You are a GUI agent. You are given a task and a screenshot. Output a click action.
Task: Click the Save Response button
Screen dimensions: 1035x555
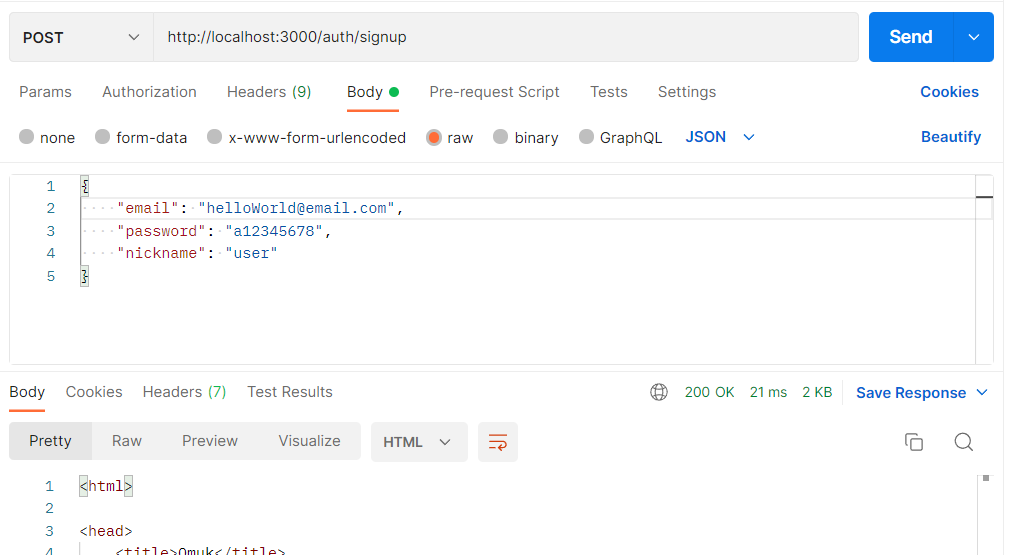point(911,393)
